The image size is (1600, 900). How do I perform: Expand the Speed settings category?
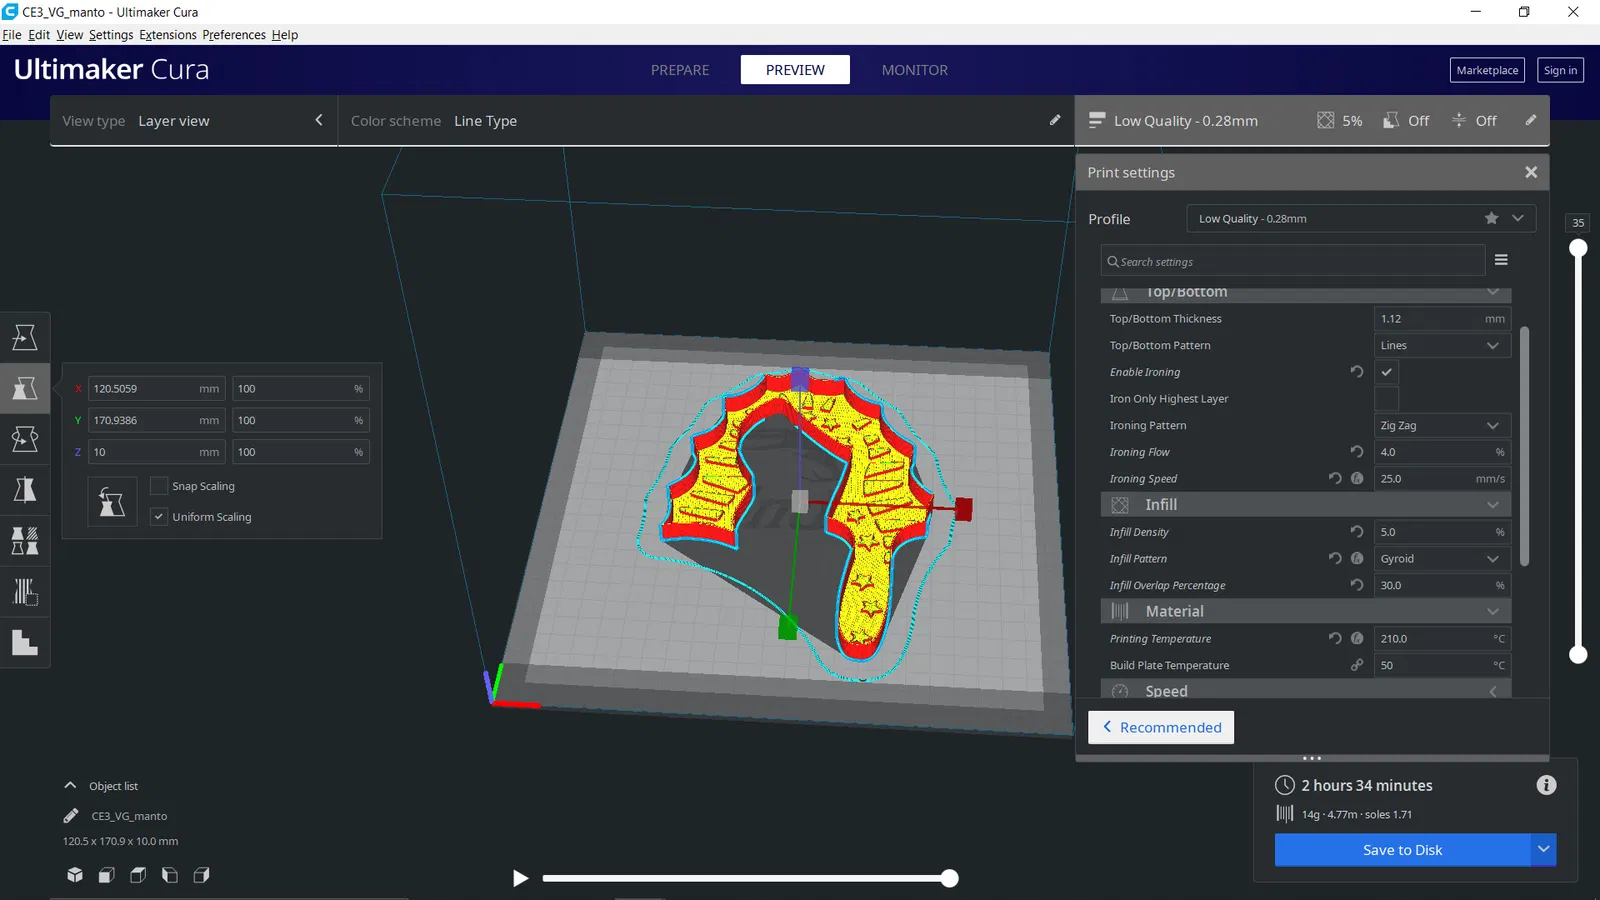coord(1306,690)
